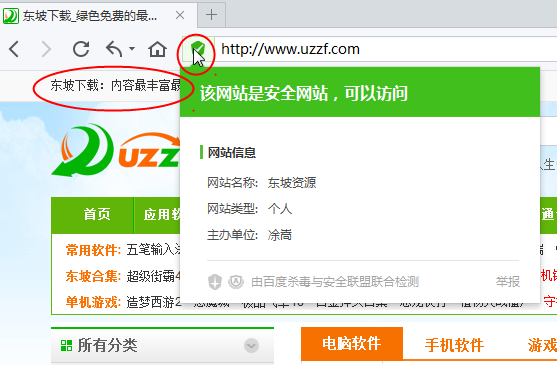
Task: Click the security alliance badge icon
Action: pyautogui.click(x=236, y=282)
